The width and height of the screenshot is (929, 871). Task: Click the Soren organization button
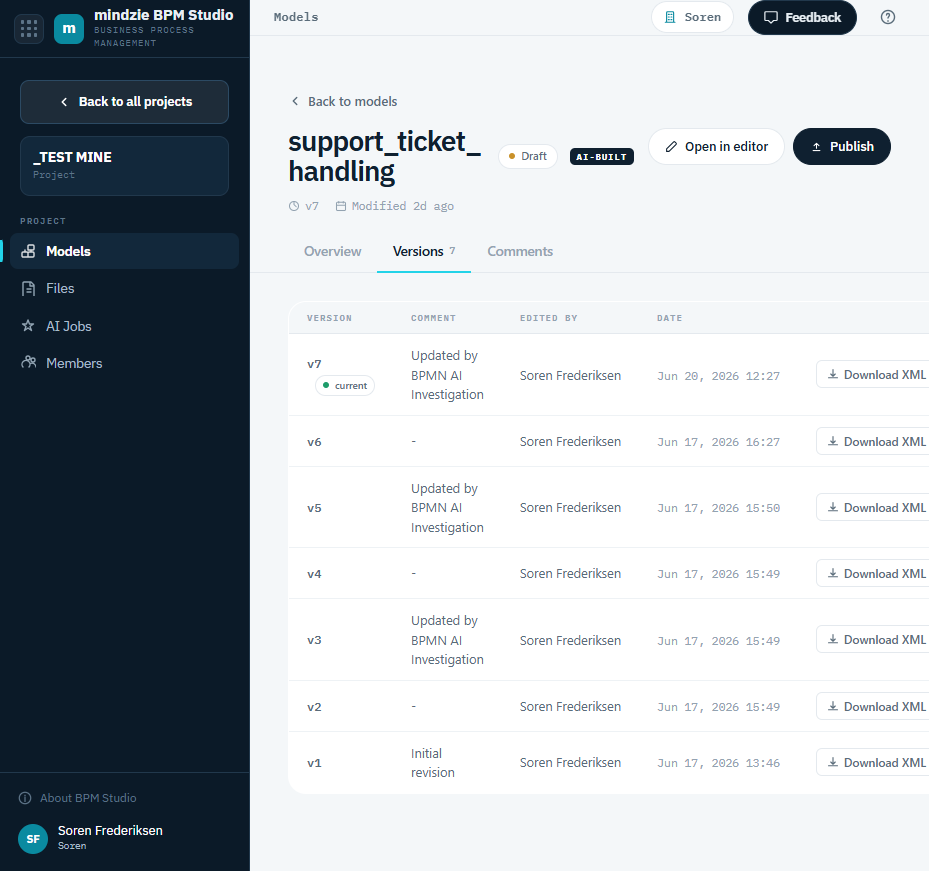pos(692,17)
